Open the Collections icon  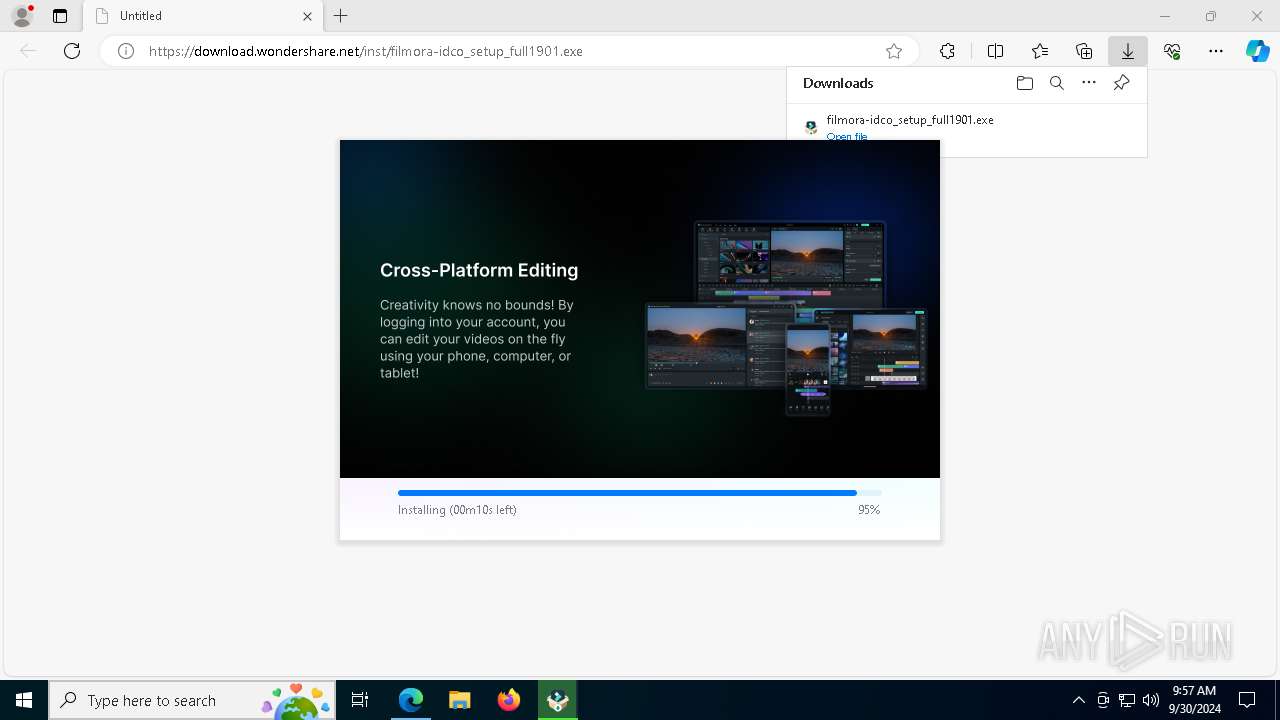click(x=1084, y=51)
